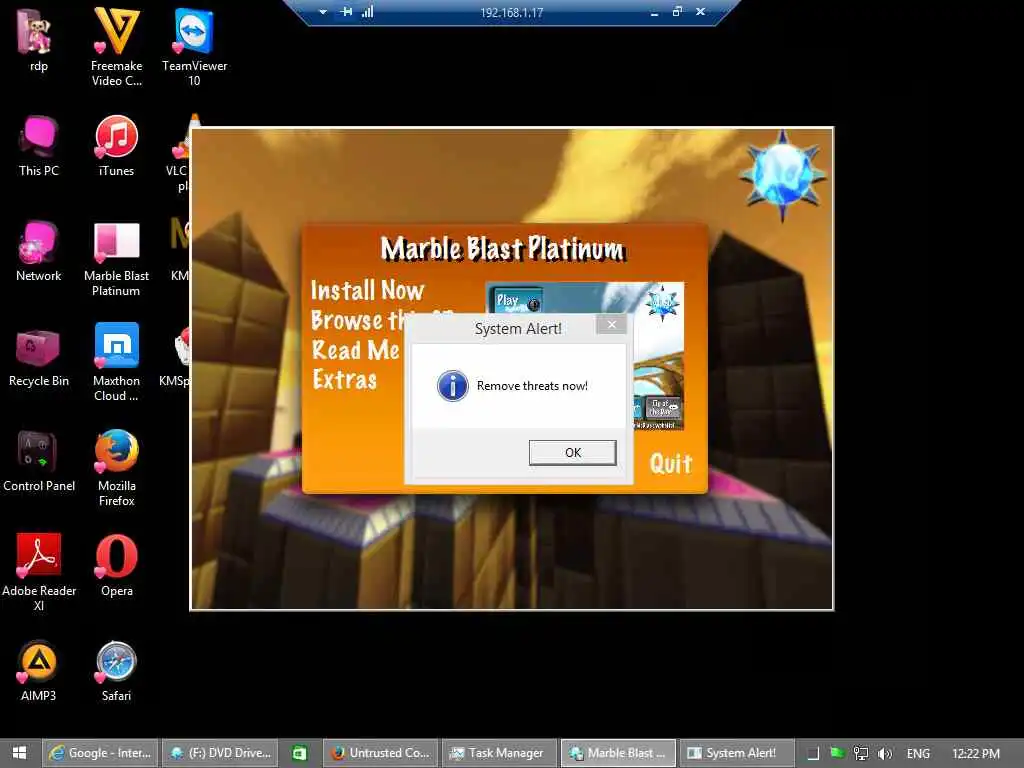Click the signal strength icon on connection bar
Viewport: 1024px width, 768px height.
click(368, 12)
